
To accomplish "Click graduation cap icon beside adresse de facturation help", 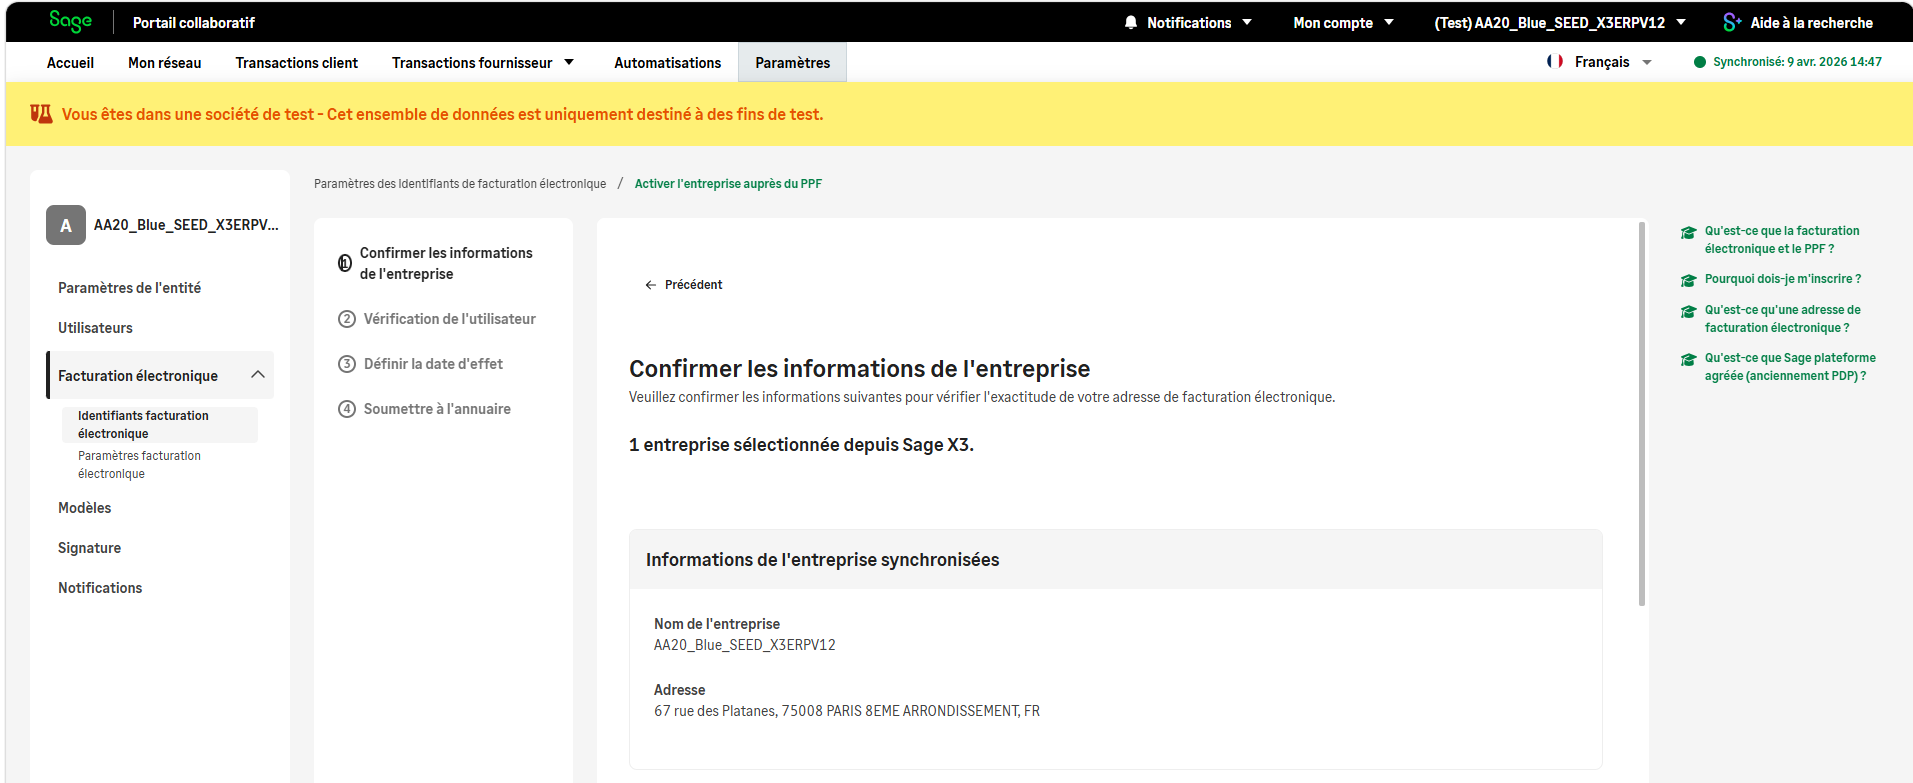I will pos(1689,311).
